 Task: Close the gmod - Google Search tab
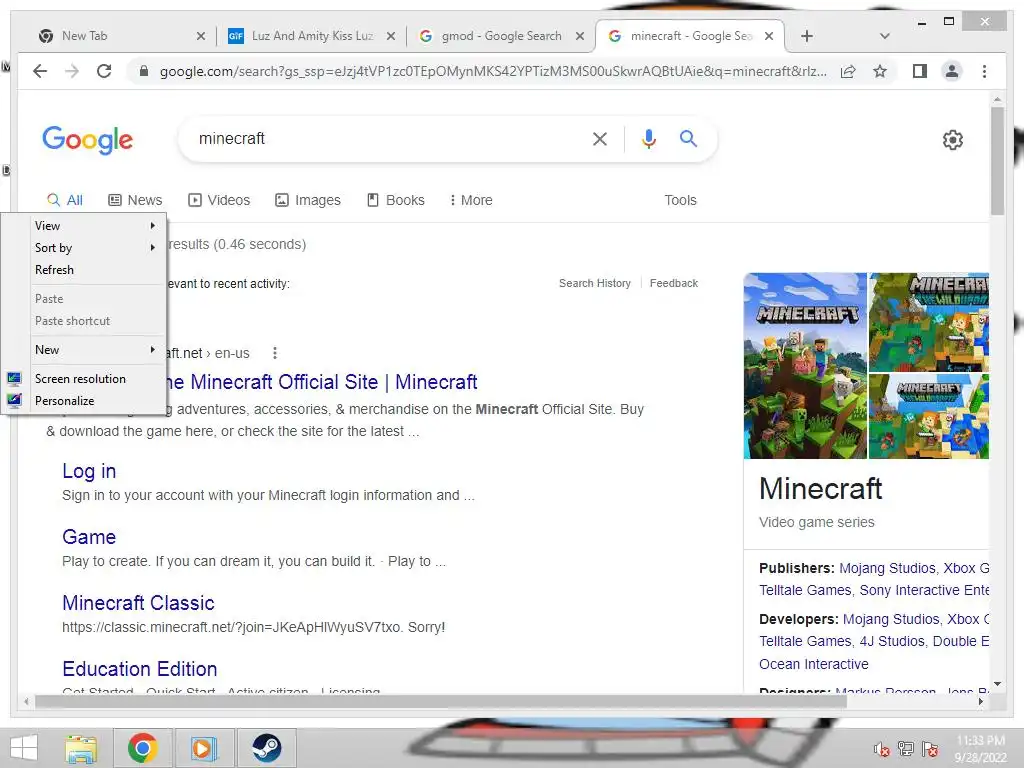[579, 36]
